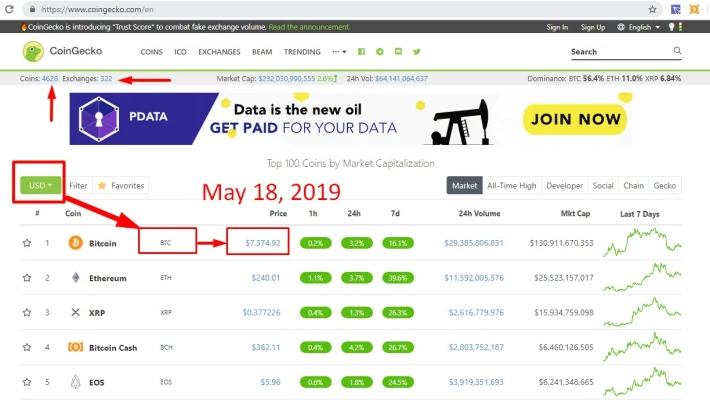Favorite Bitcoin Cash with its star
The image size is (710, 400).
27,347
